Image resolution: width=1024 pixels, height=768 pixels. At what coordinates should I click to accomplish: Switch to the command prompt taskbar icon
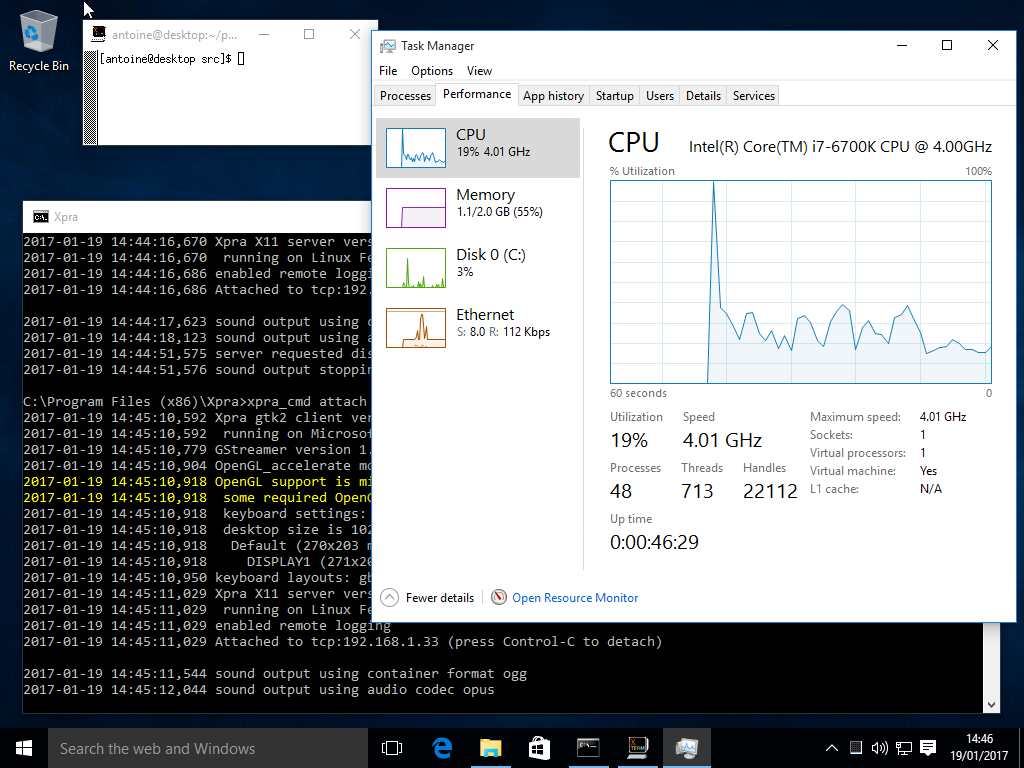(x=588, y=748)
